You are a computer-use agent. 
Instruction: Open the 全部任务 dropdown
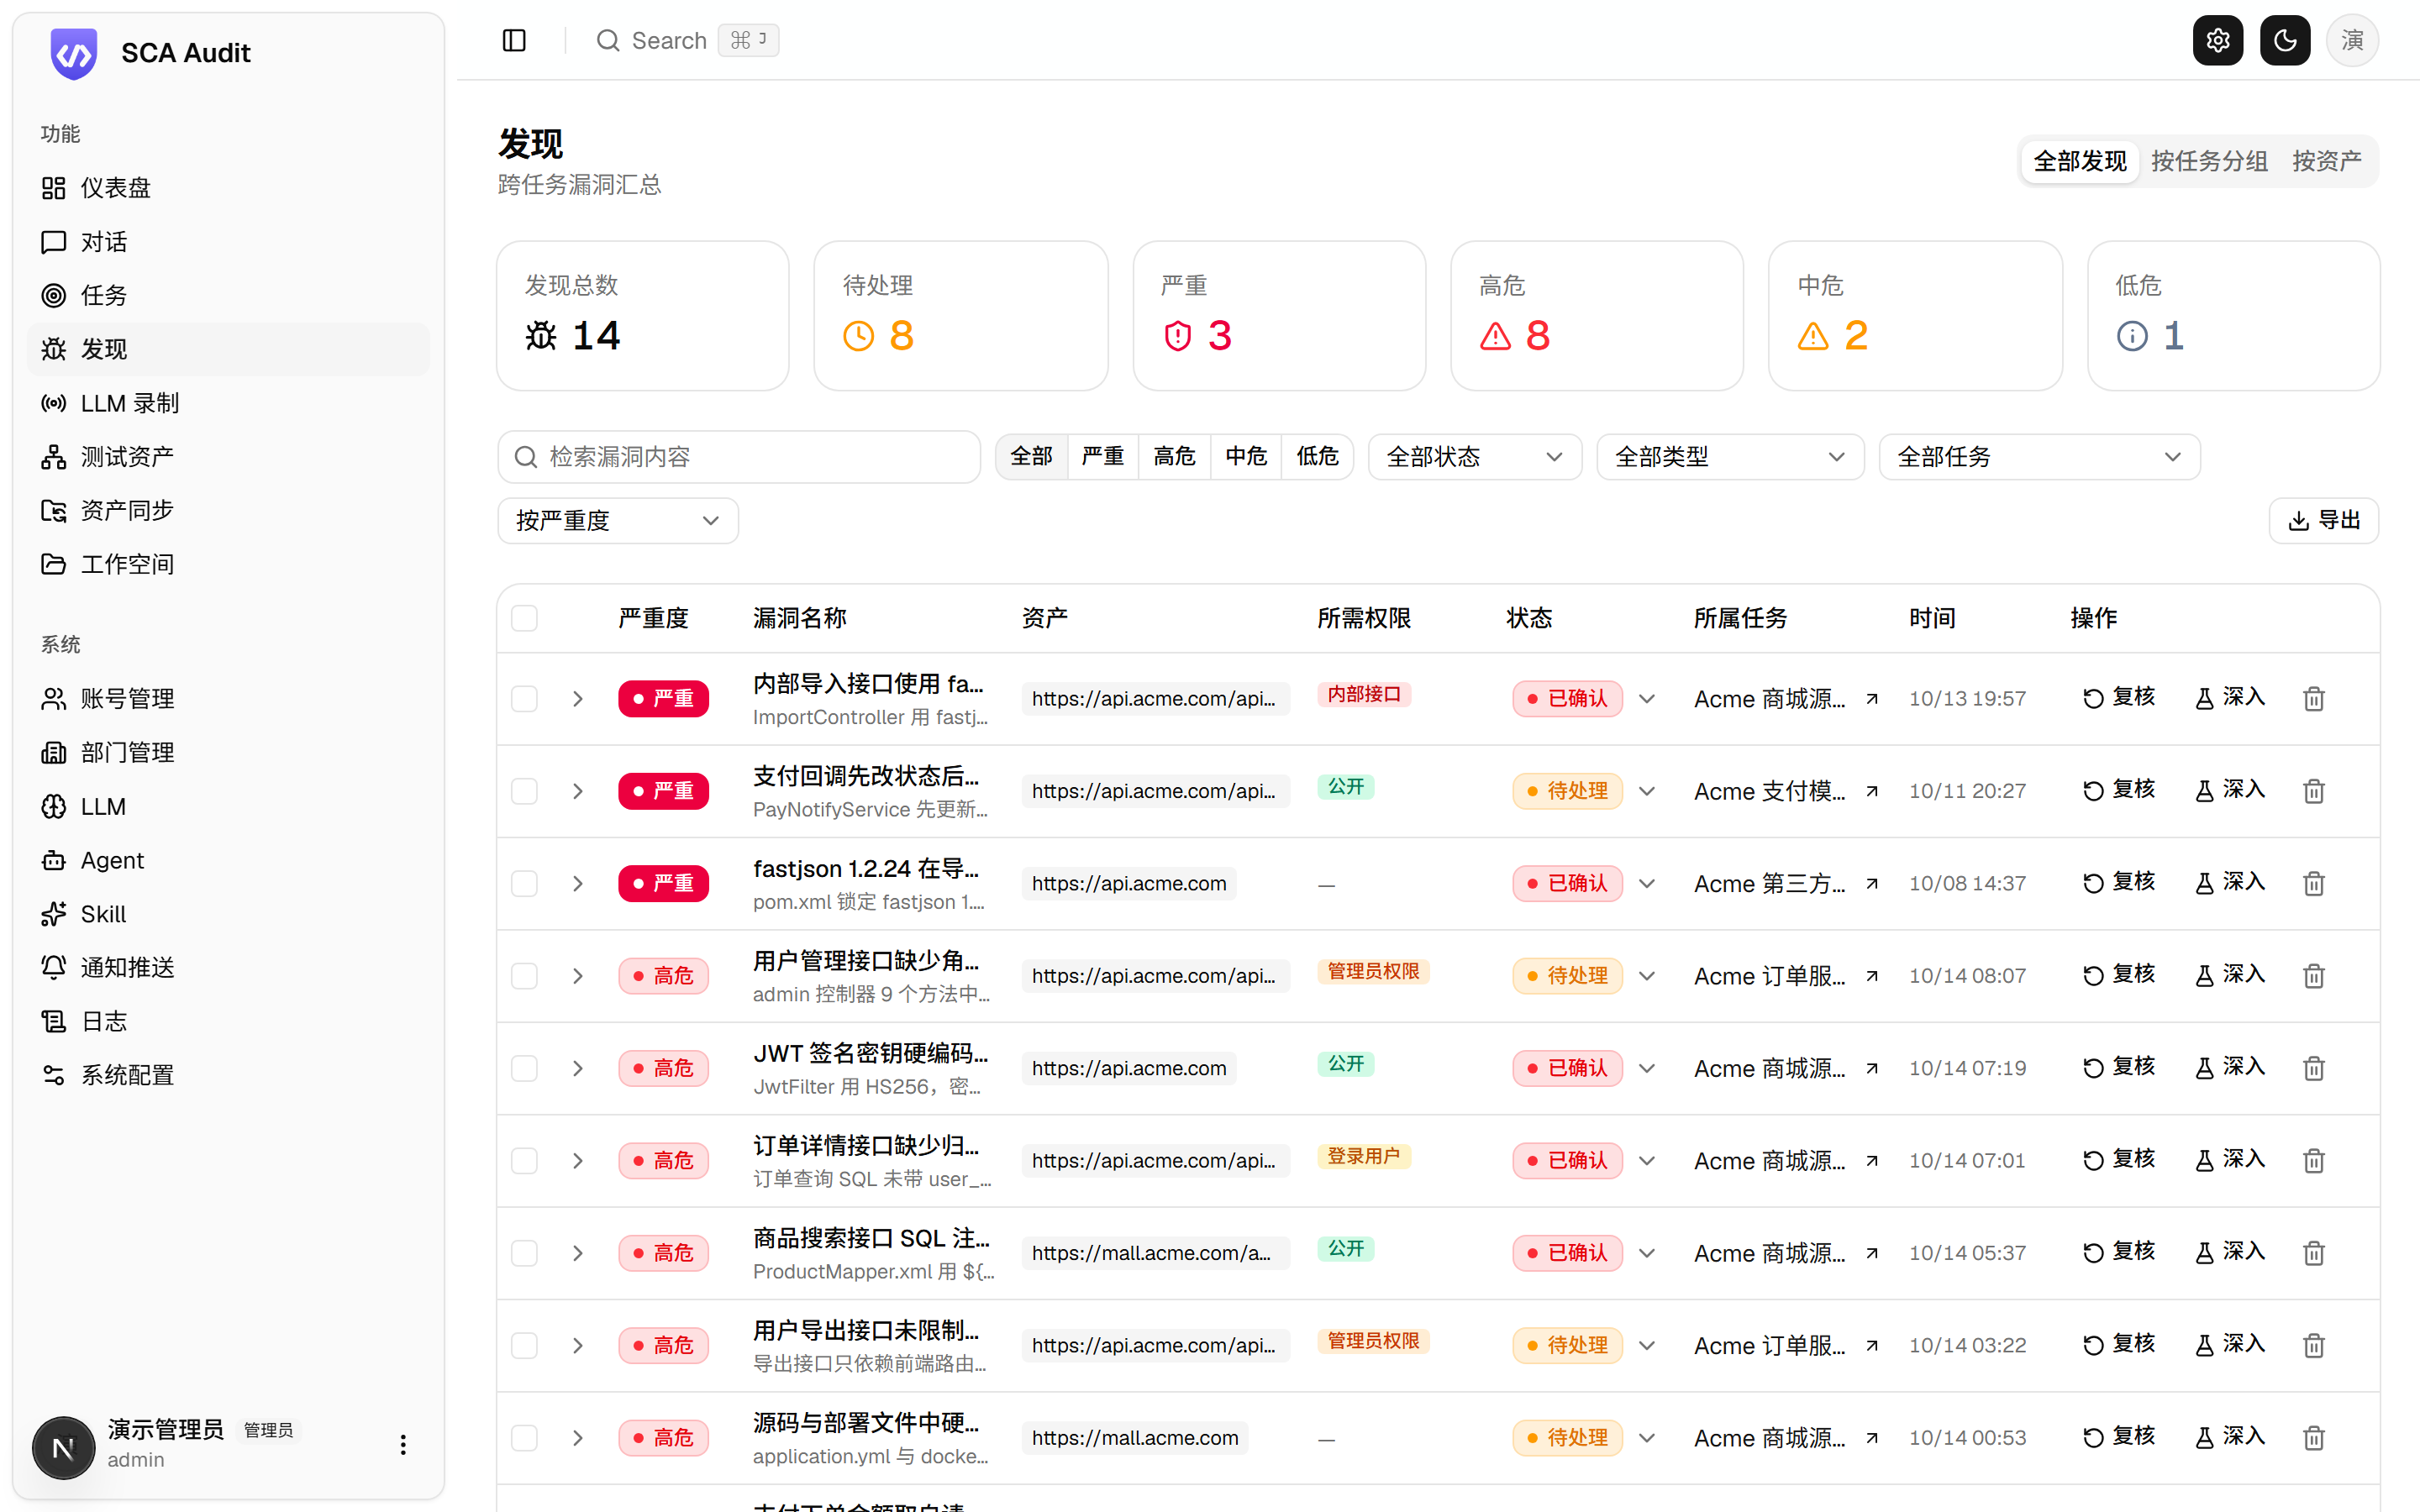click(x=2039, y=457)
